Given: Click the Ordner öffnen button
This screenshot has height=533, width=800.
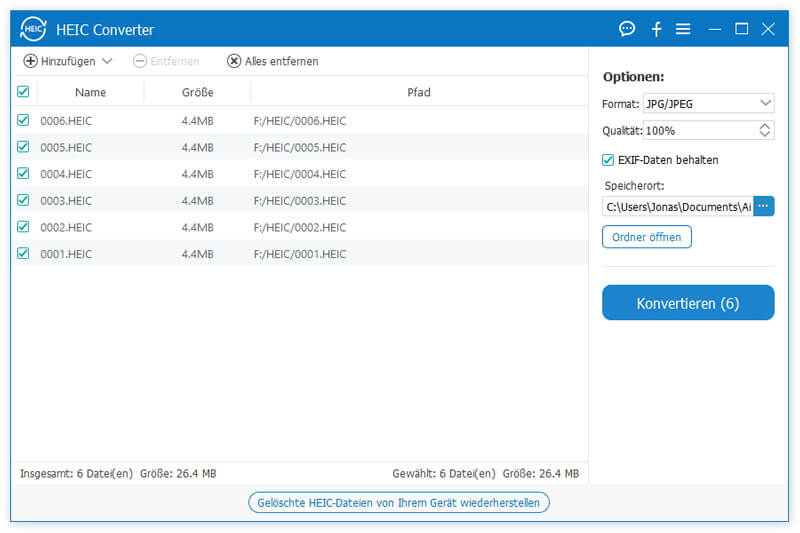Looking at the screenshot, I should pos(646,237).
